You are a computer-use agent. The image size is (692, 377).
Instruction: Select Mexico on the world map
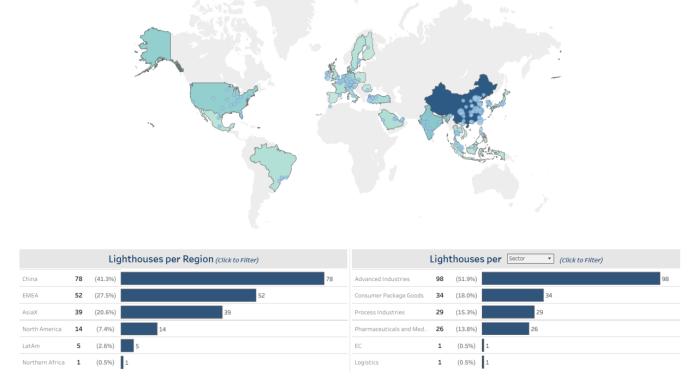pyautogui.click(x=216, y=120)
